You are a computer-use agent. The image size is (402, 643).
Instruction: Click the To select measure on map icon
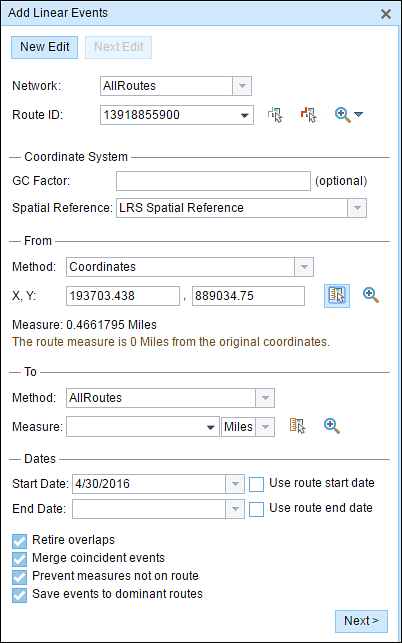click(298, 426)
